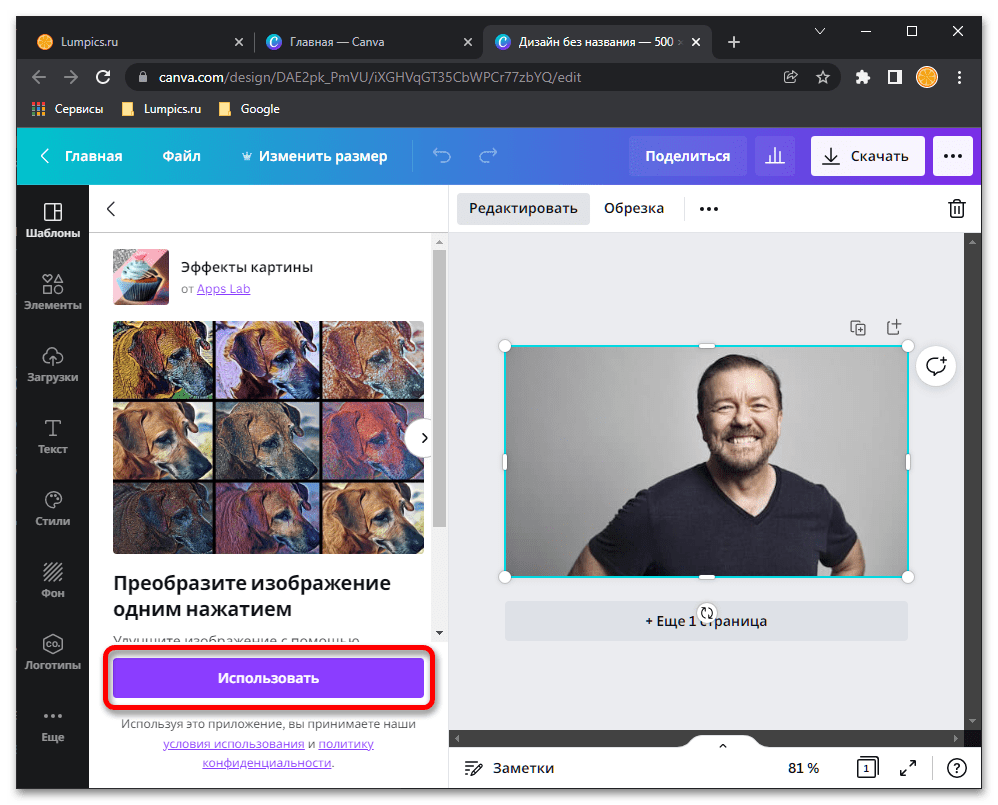Enter fullscreen presentation mode
The width and height of the screenshot is (998, 805).
908,768
